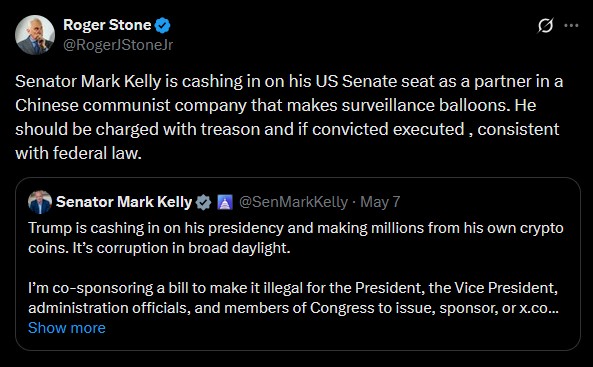Open the truncated x.co link

pyautogui.click(x=539, y=308)
